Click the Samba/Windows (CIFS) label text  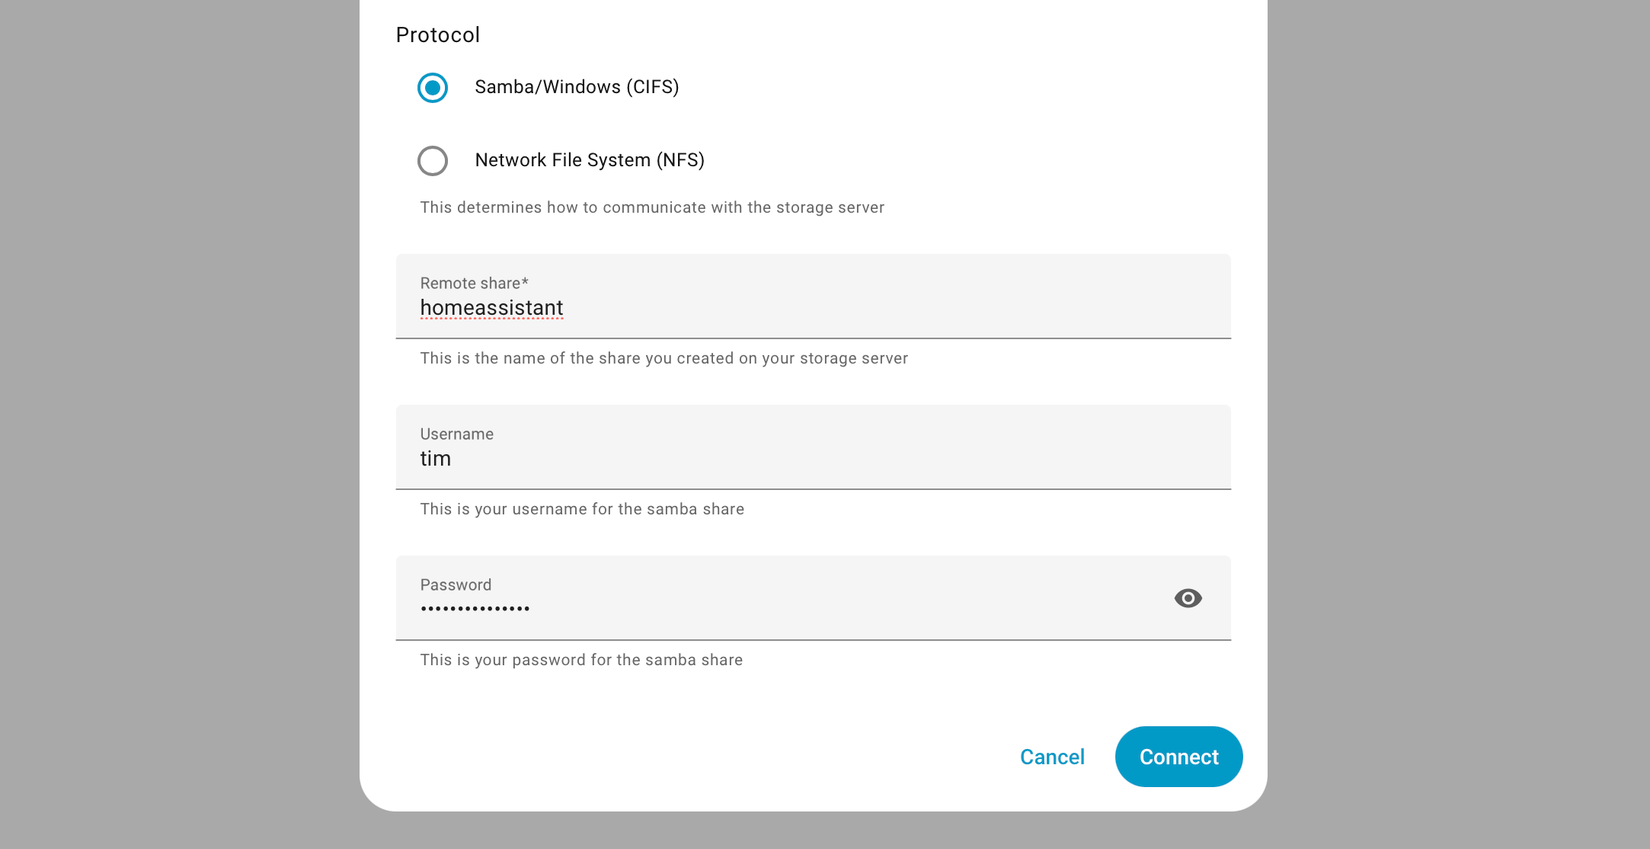point(577,87)
